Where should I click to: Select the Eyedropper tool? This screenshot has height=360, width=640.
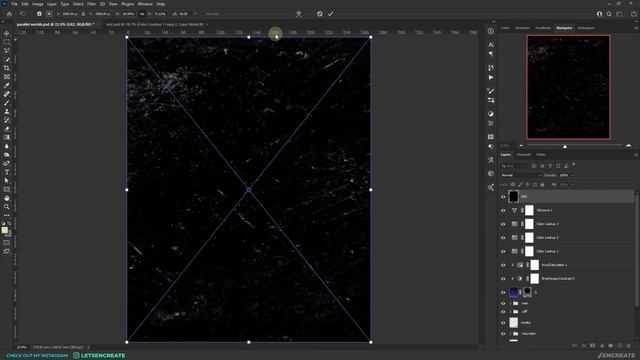click(7, 85)
